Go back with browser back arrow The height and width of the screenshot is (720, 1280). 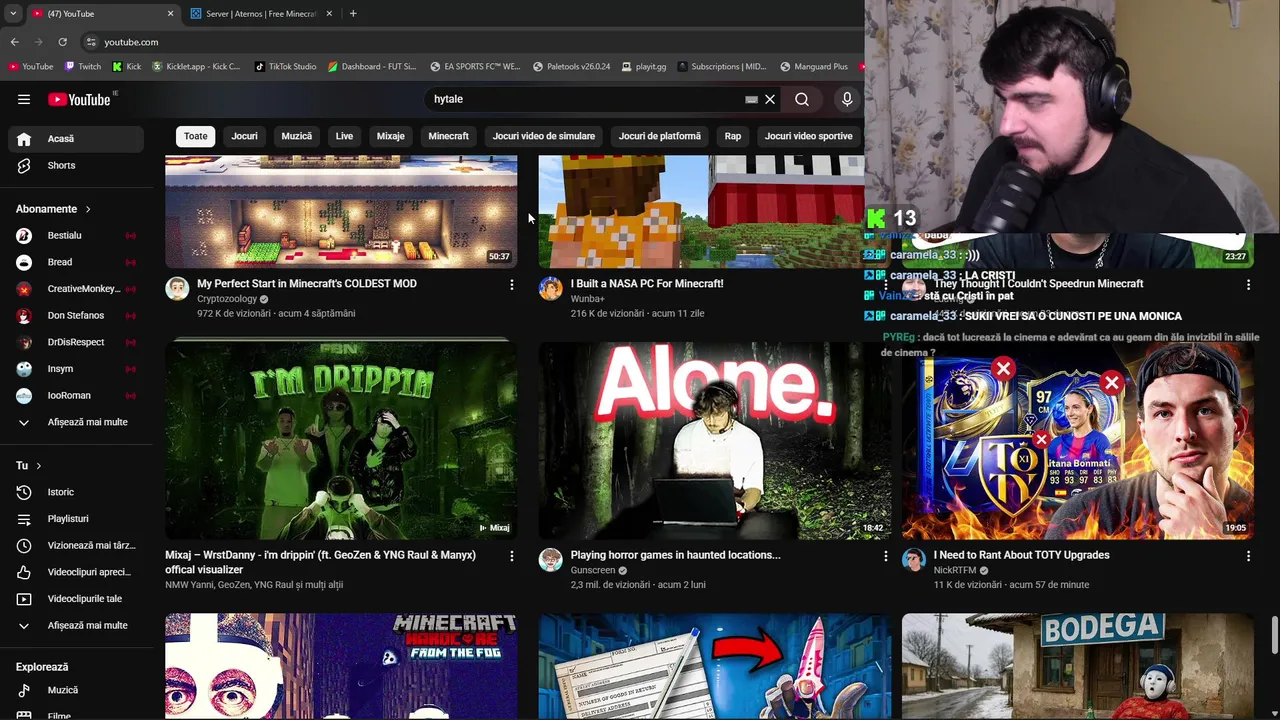[14, 42]
